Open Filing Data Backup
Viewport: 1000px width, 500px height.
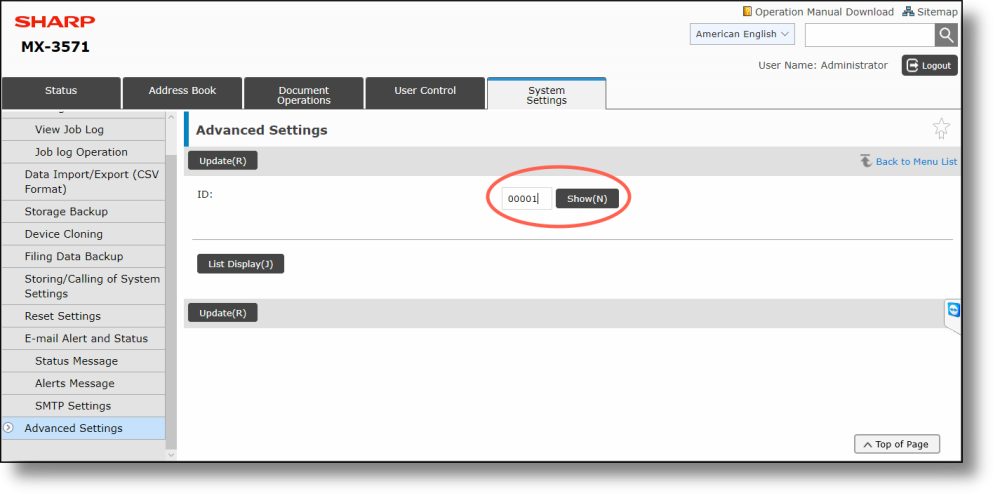coord(83,256)
